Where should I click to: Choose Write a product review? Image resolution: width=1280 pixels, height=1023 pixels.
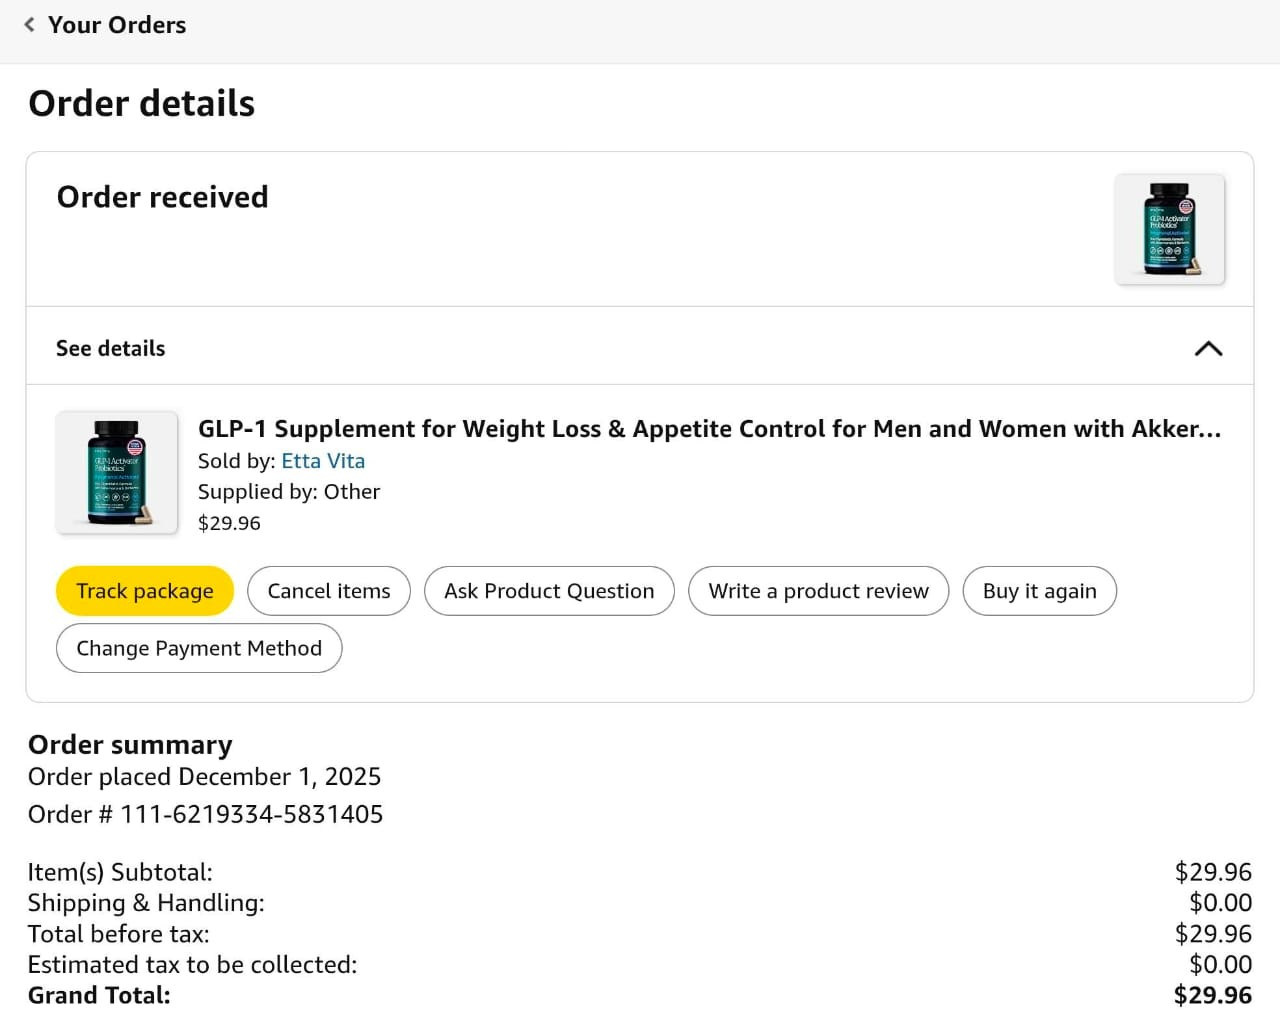[818, 591]
